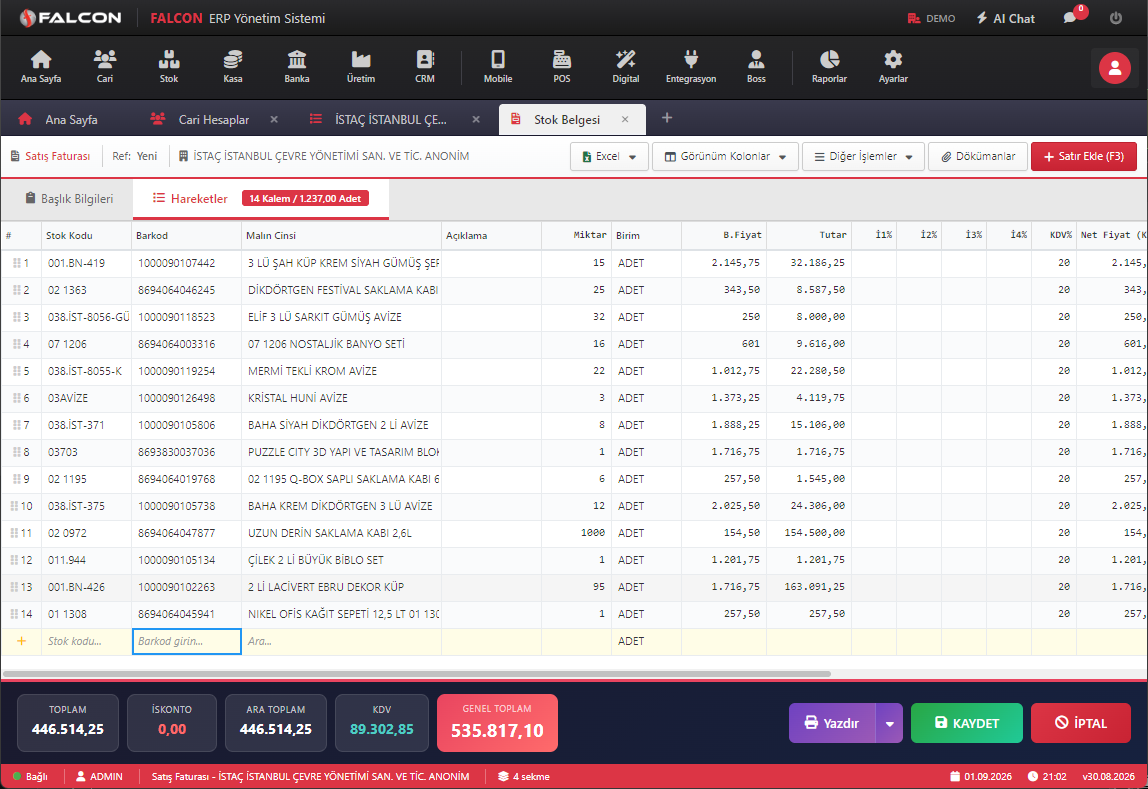
Task: Click the user profile avatar icon
Action: coord(1114,68)
